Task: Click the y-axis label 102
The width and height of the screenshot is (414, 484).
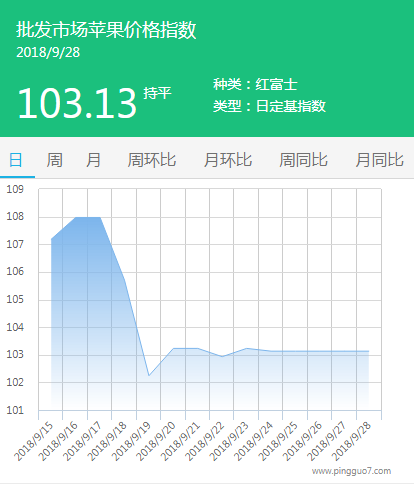Action: pos(15,382)
